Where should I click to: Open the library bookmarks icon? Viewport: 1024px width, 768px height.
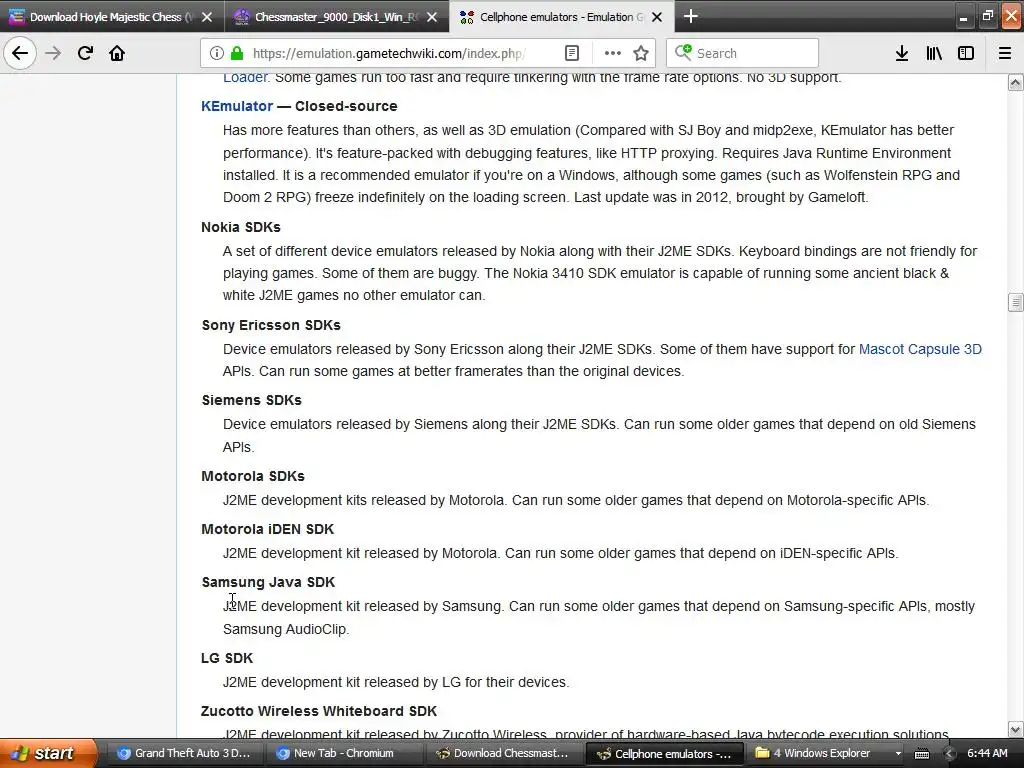pos(934,53)
